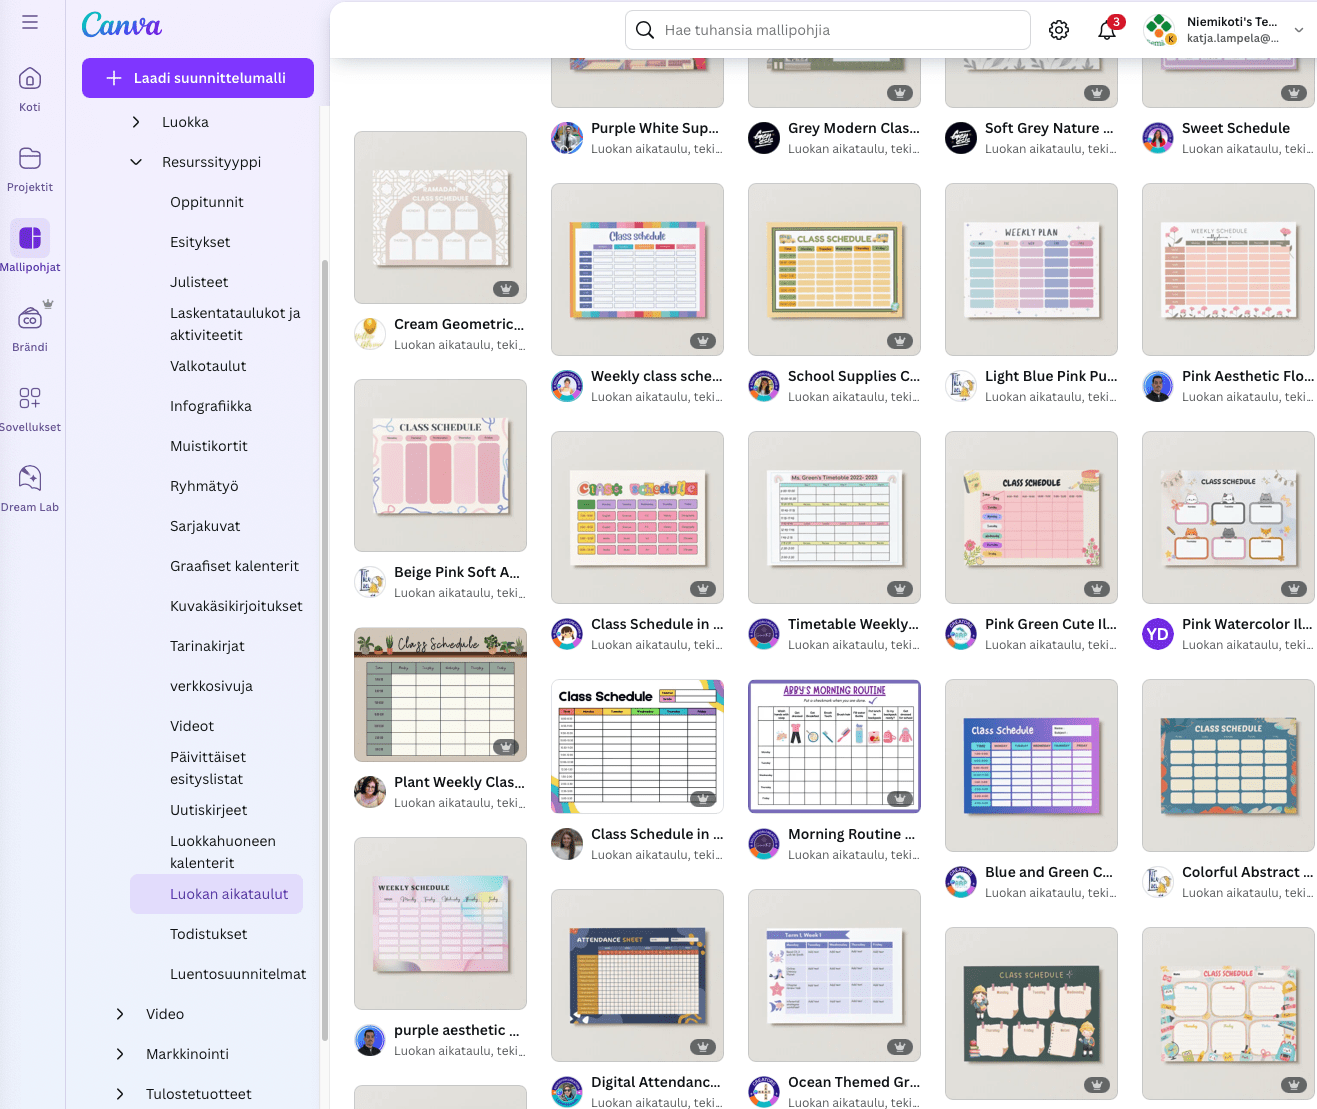Expand the Markkinointi category
This screenshot has width=1317, height=1109.
tap(120, 1054)
